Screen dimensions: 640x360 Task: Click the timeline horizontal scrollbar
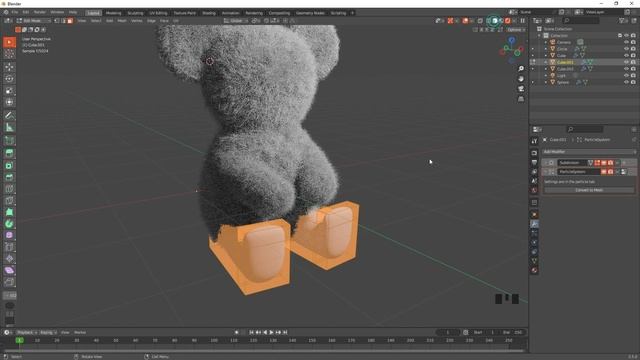[x=263, y=351]
